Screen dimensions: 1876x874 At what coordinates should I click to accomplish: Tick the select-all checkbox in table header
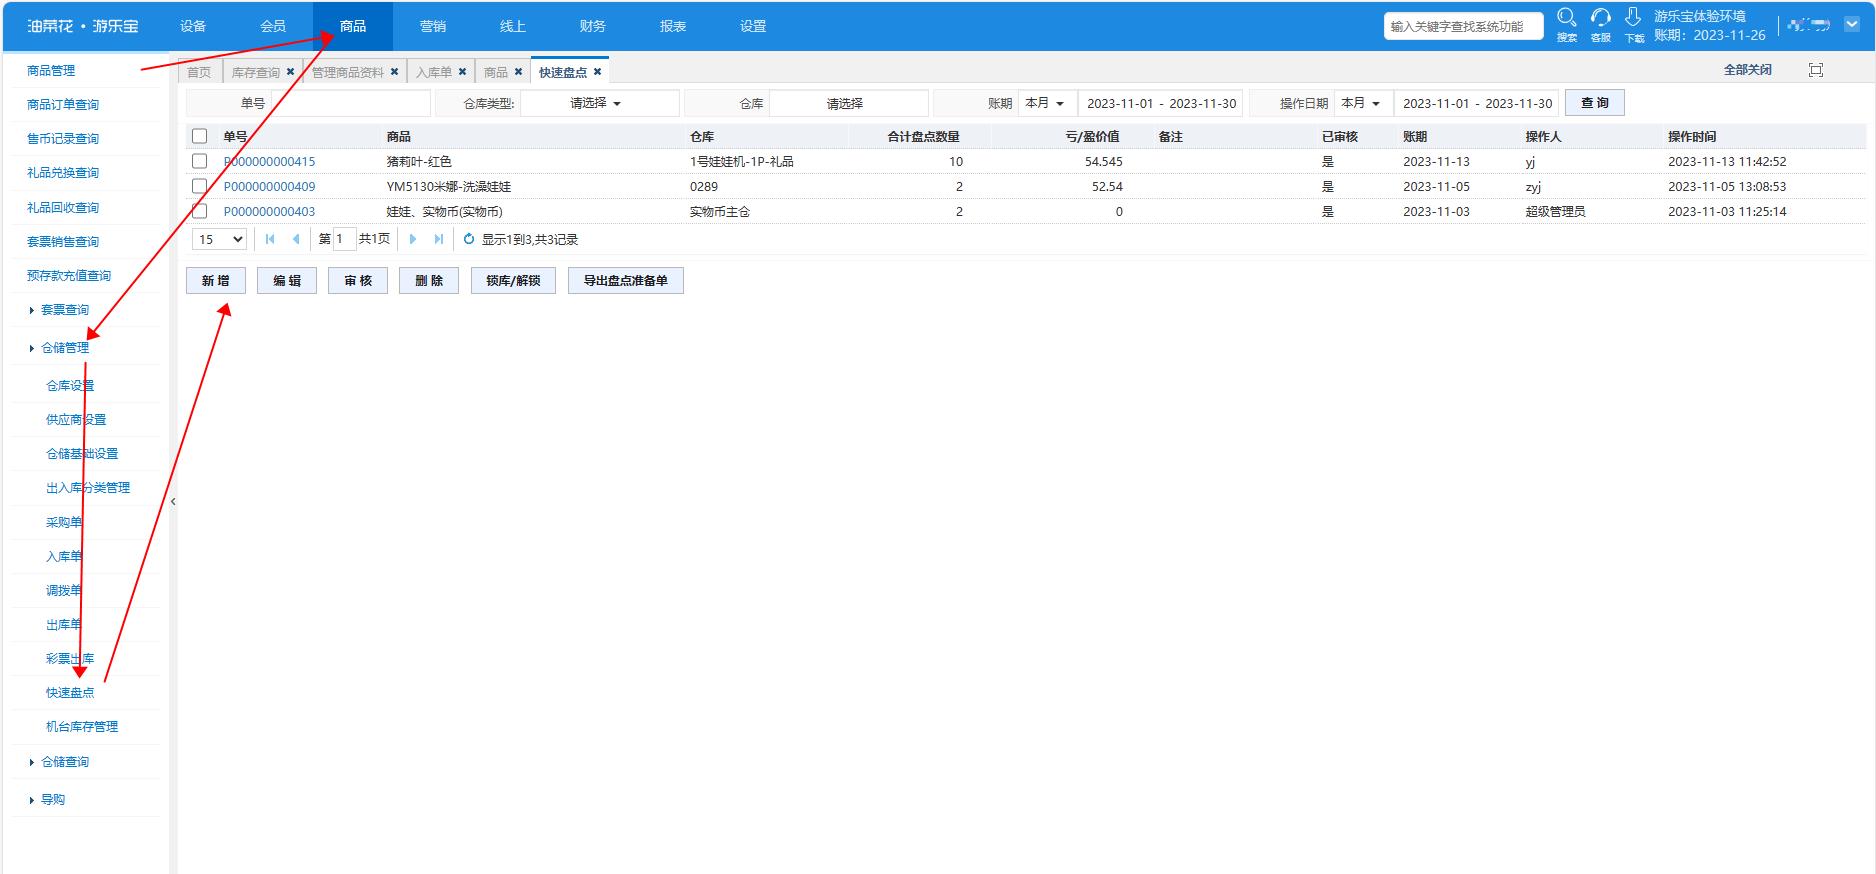pyautogui.click(x=200, y=136)
